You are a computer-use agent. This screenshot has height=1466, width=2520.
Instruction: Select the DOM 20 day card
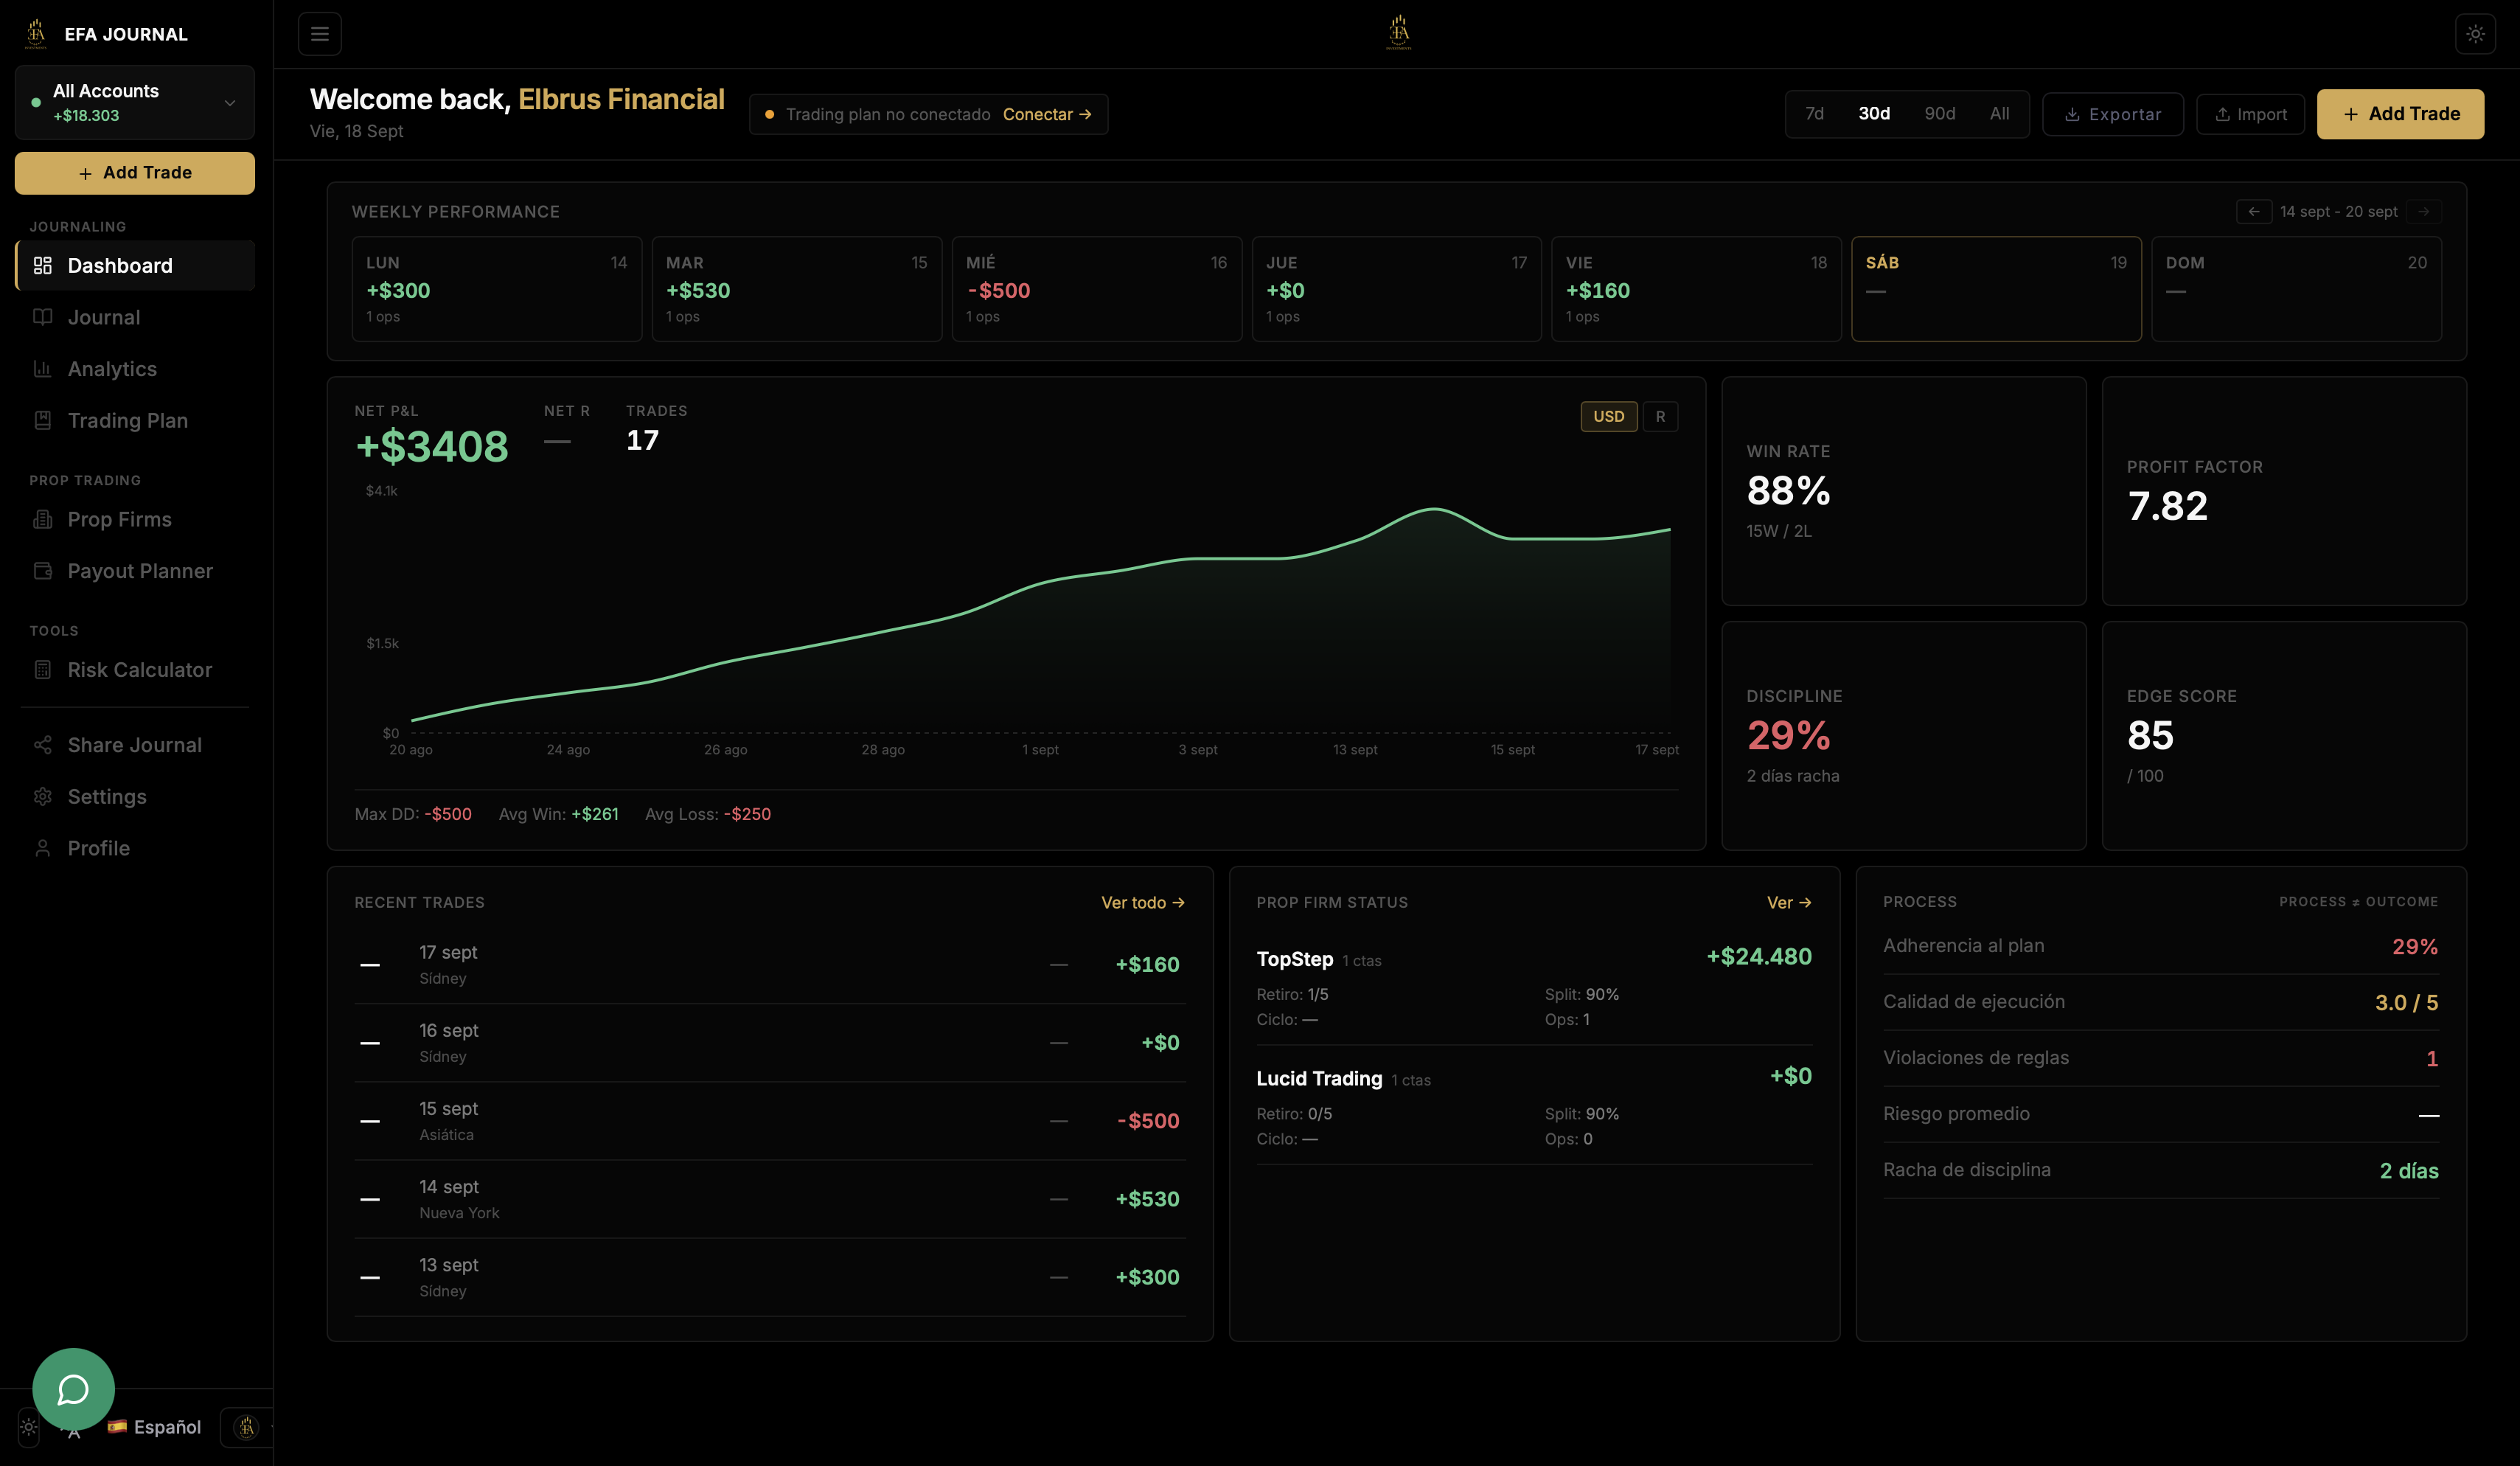[2296, 289]
